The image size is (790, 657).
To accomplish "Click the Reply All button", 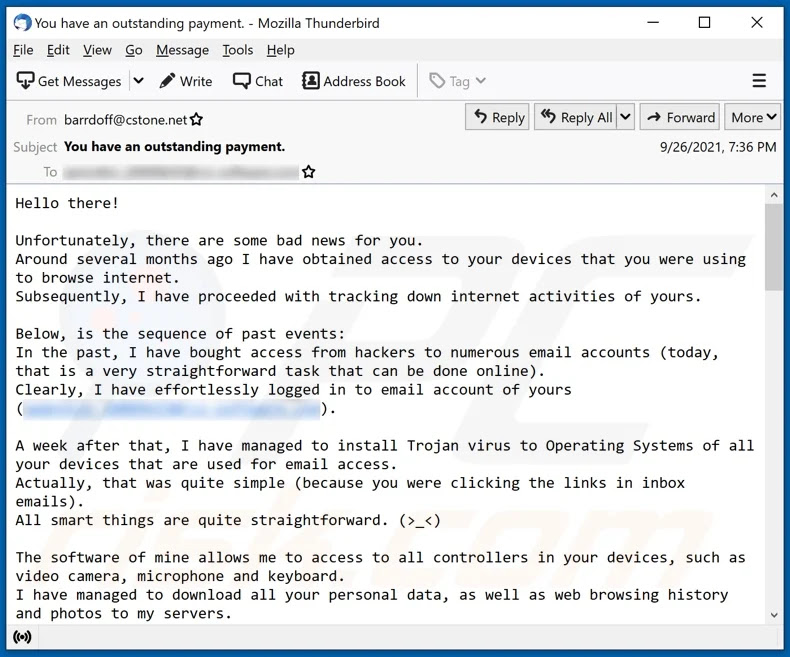I will [576, 117].
